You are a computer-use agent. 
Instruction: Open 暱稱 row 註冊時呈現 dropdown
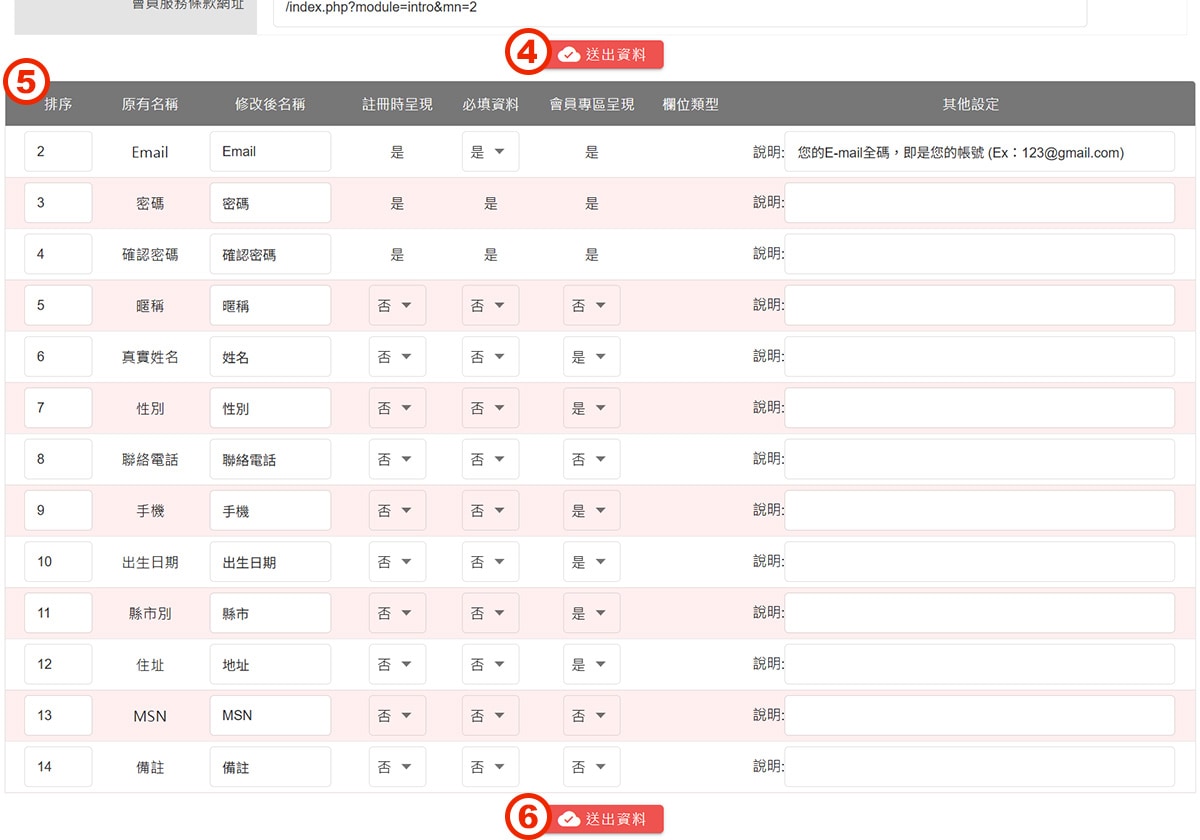pyautogui.click(x=397, y=306)
